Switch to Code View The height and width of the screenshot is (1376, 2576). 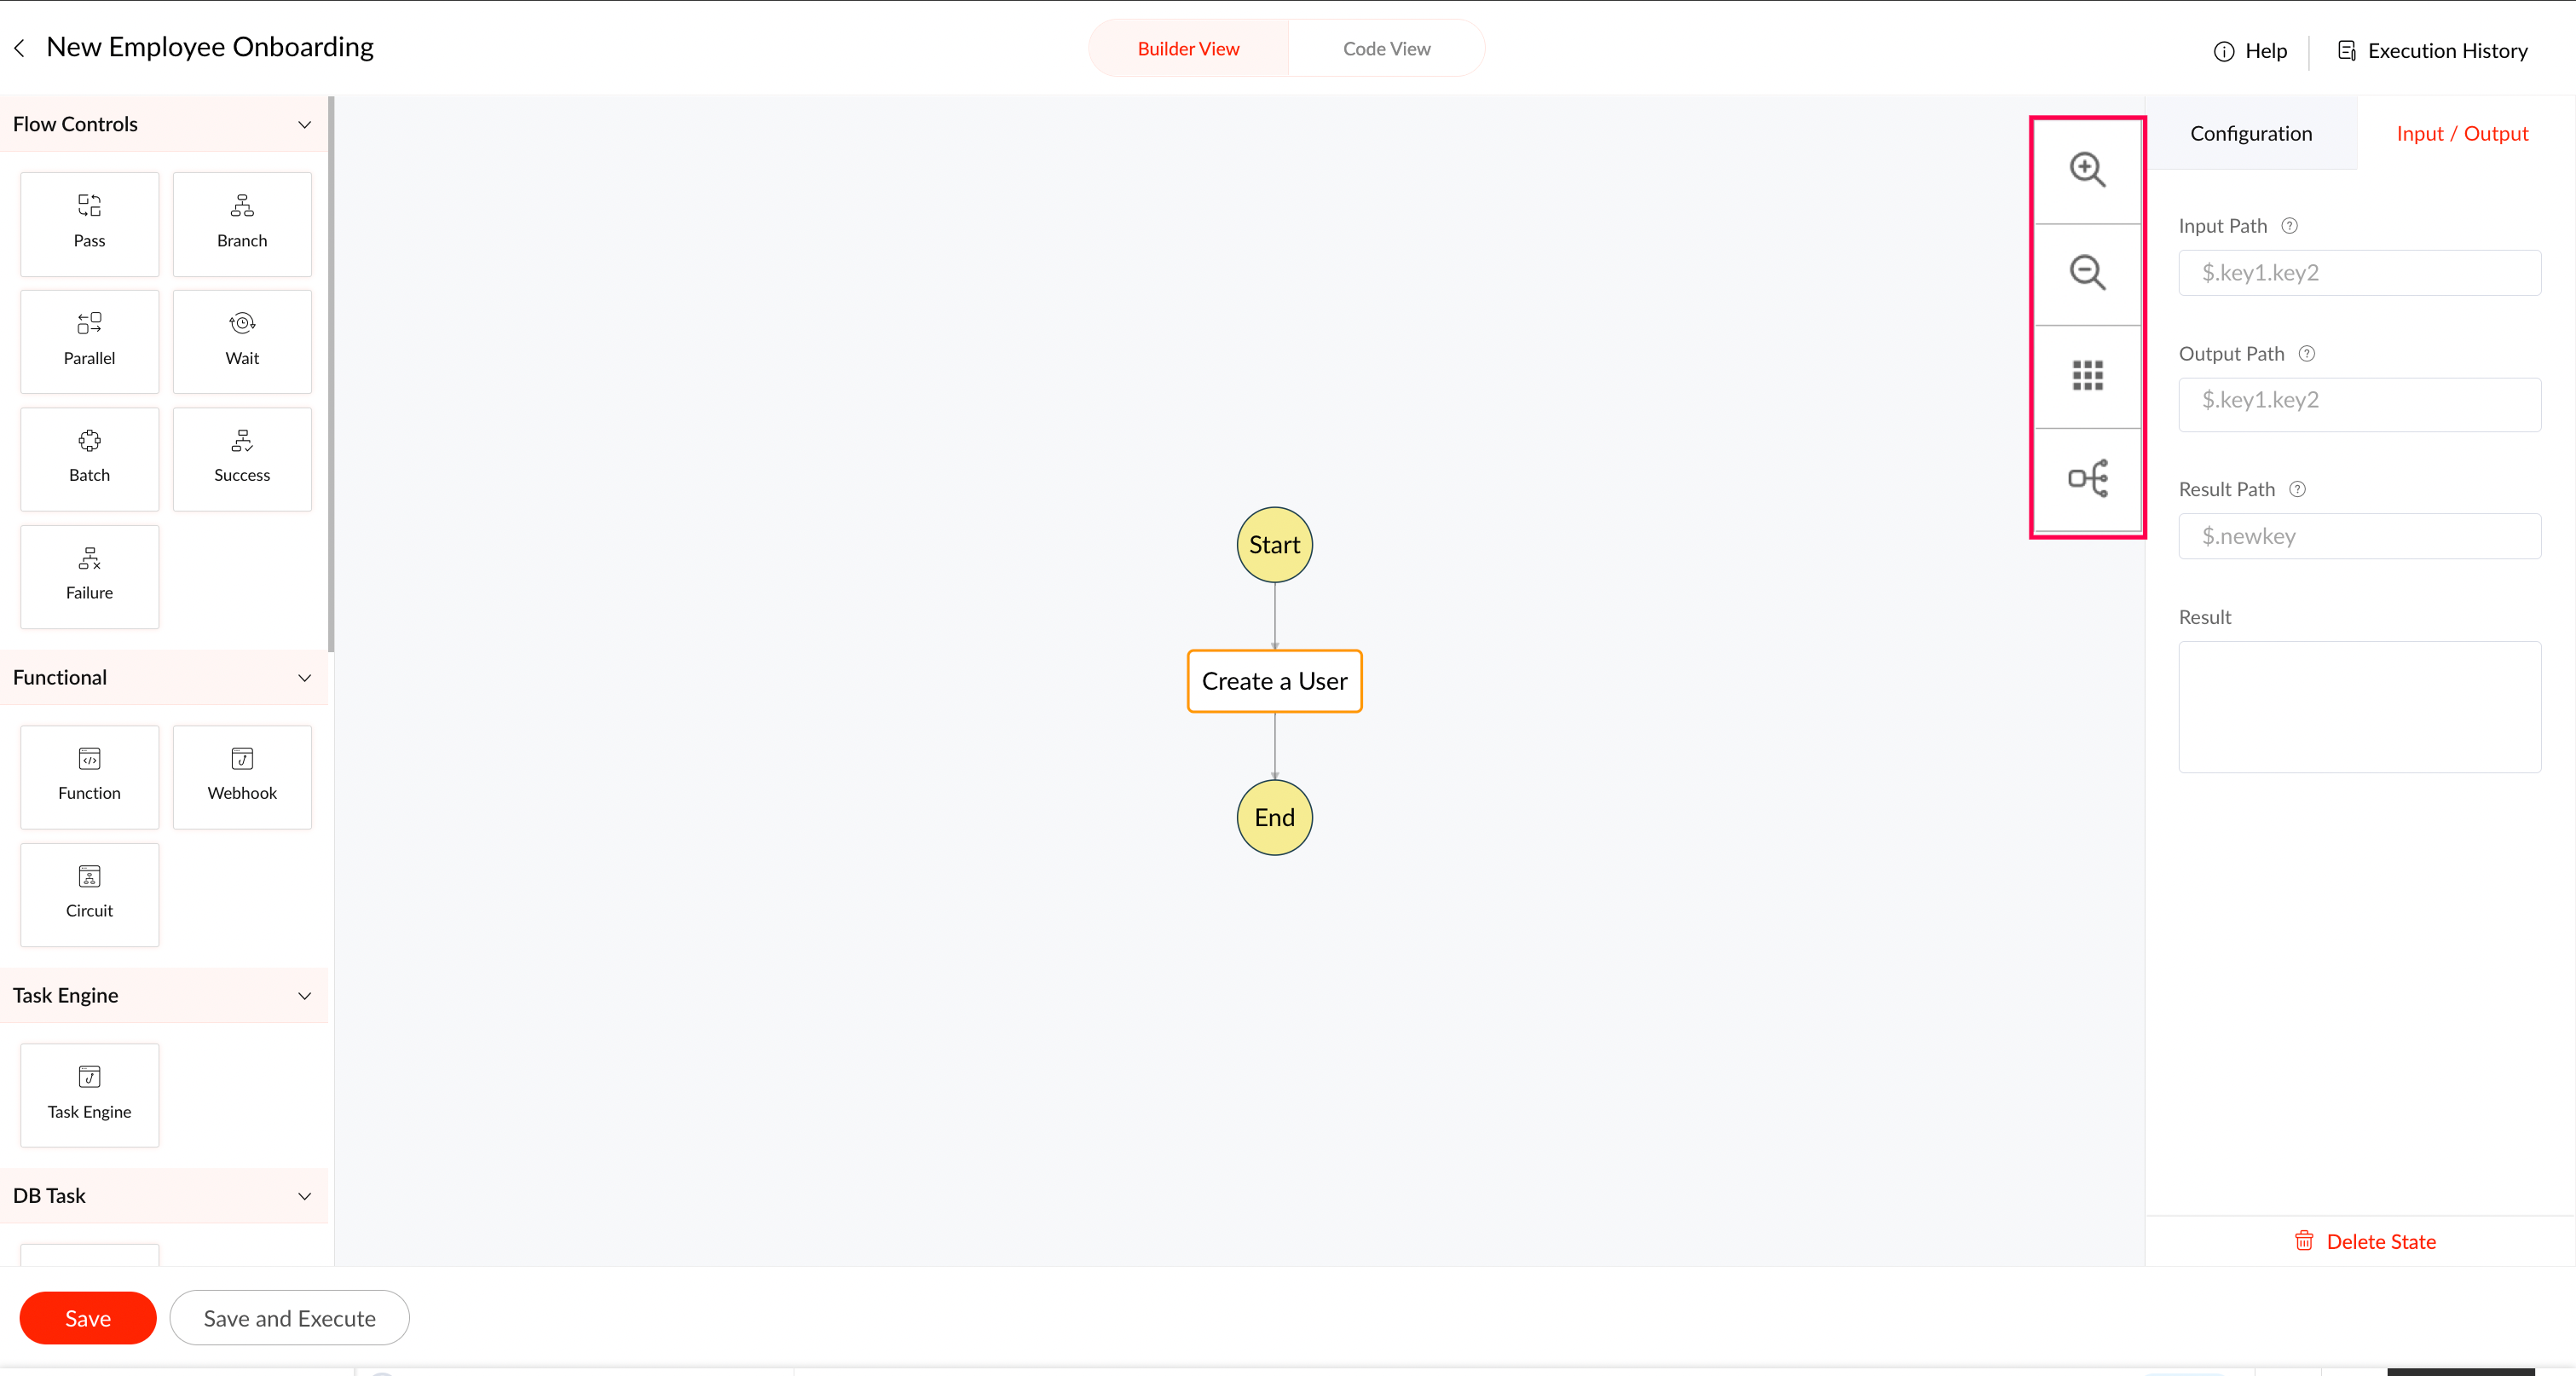point(1386,48)
